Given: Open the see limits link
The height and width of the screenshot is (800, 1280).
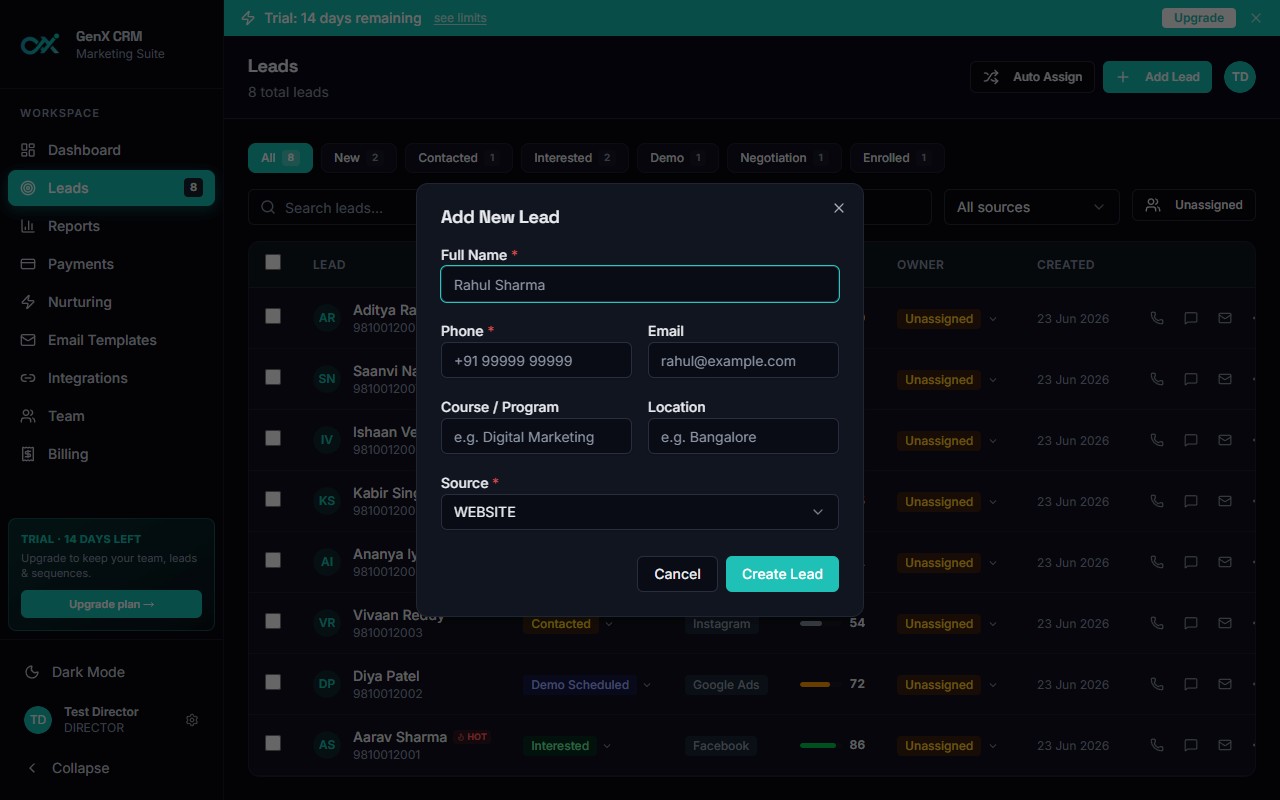Looking at the screenshot, I should point(460,18).
